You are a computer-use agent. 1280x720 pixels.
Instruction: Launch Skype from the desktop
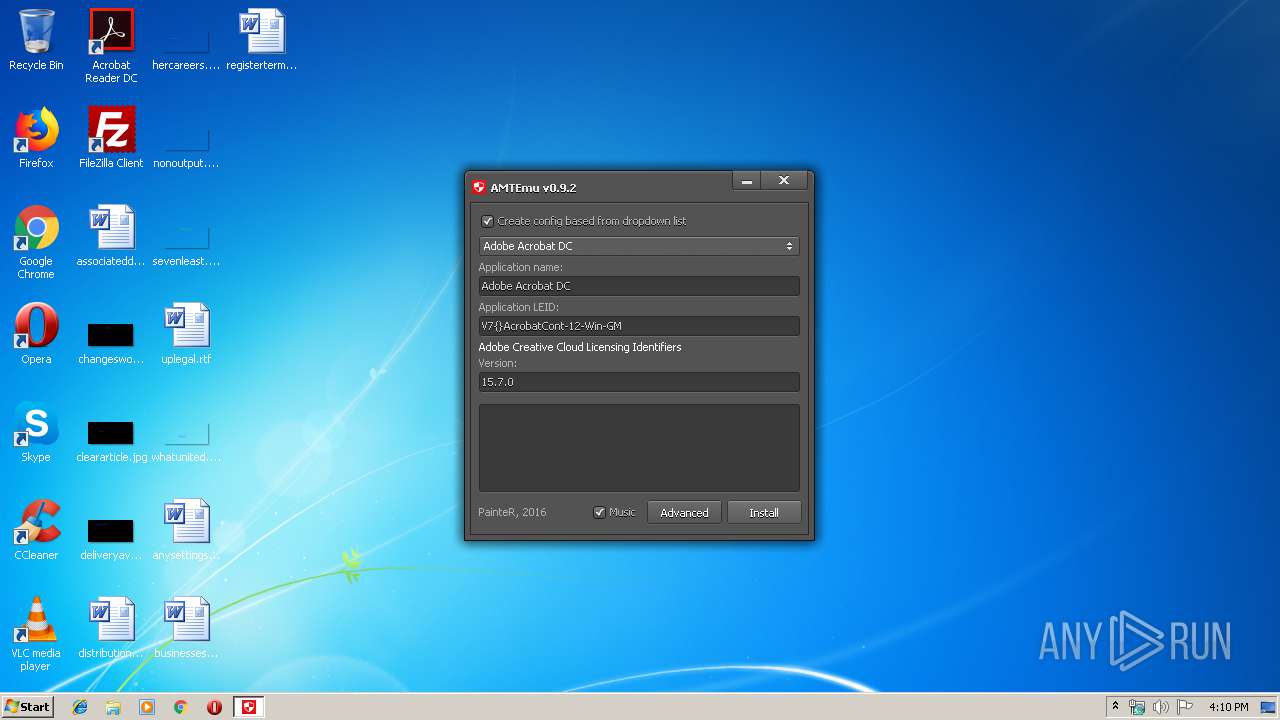coord(36,433)
